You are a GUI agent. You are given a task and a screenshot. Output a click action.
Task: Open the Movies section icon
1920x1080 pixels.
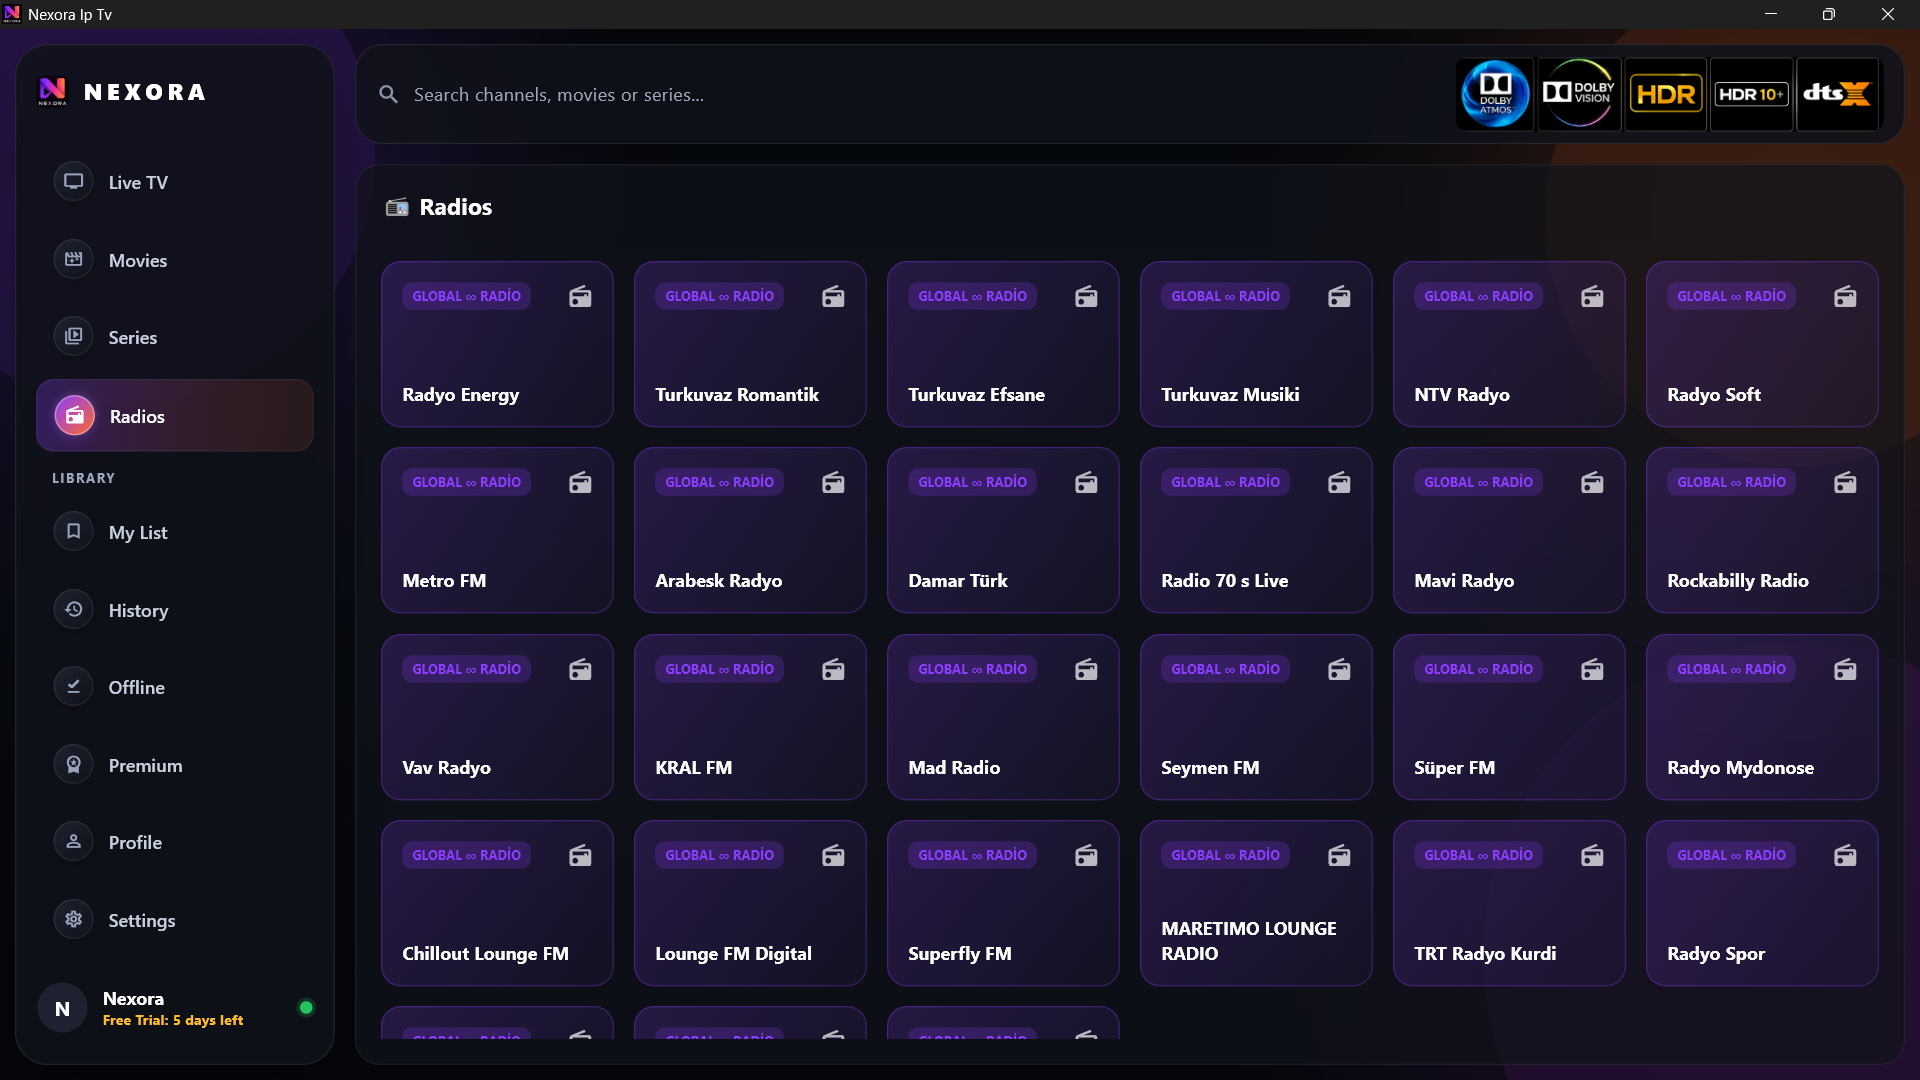pos(73,260)
